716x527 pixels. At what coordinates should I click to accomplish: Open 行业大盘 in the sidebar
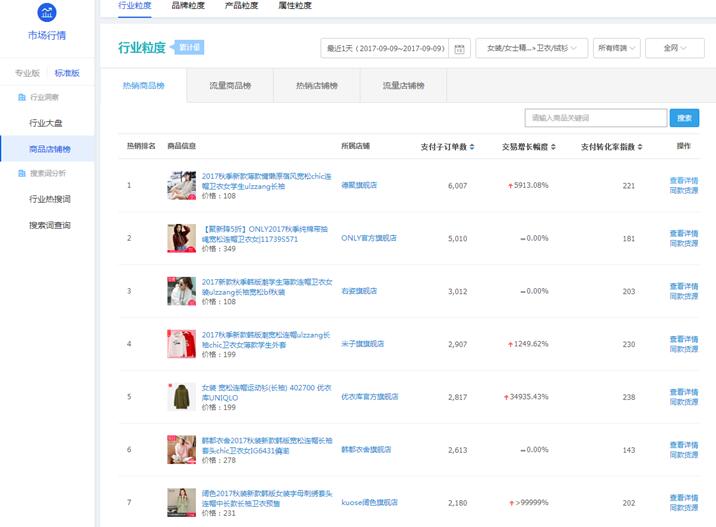click(x=46, y=123)
